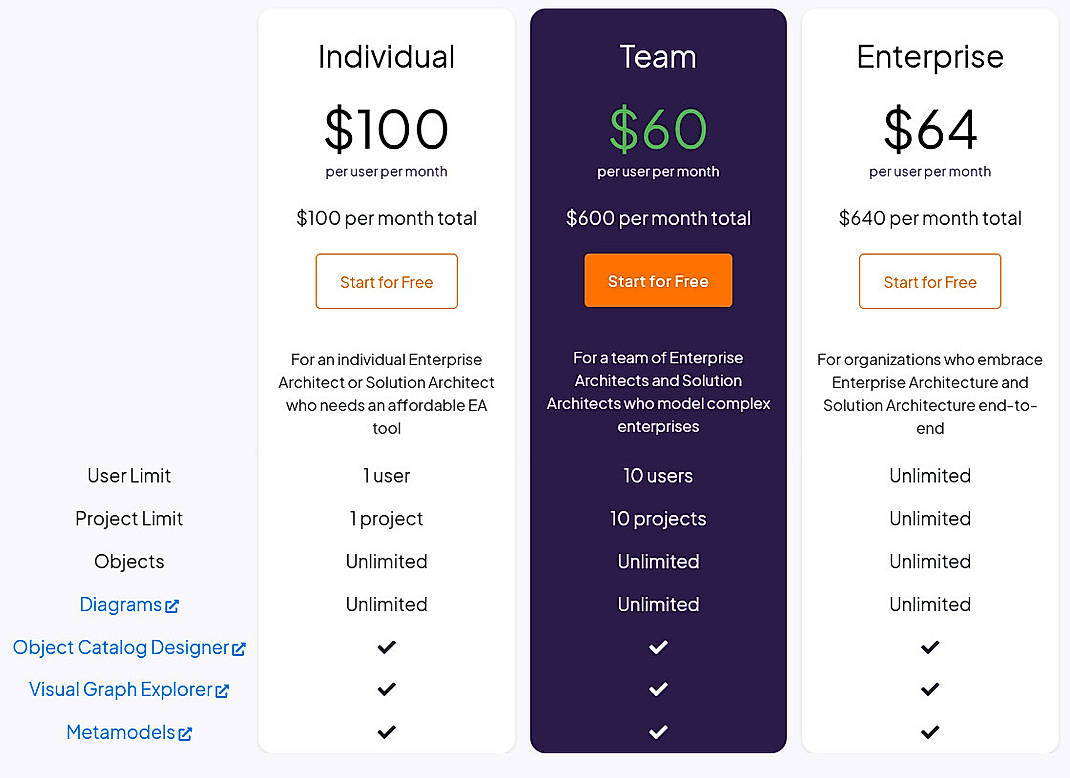Click the external link icon next to Object Catalog Designer
Viewport: 1070px width, 778px height.
click(239, 648)
